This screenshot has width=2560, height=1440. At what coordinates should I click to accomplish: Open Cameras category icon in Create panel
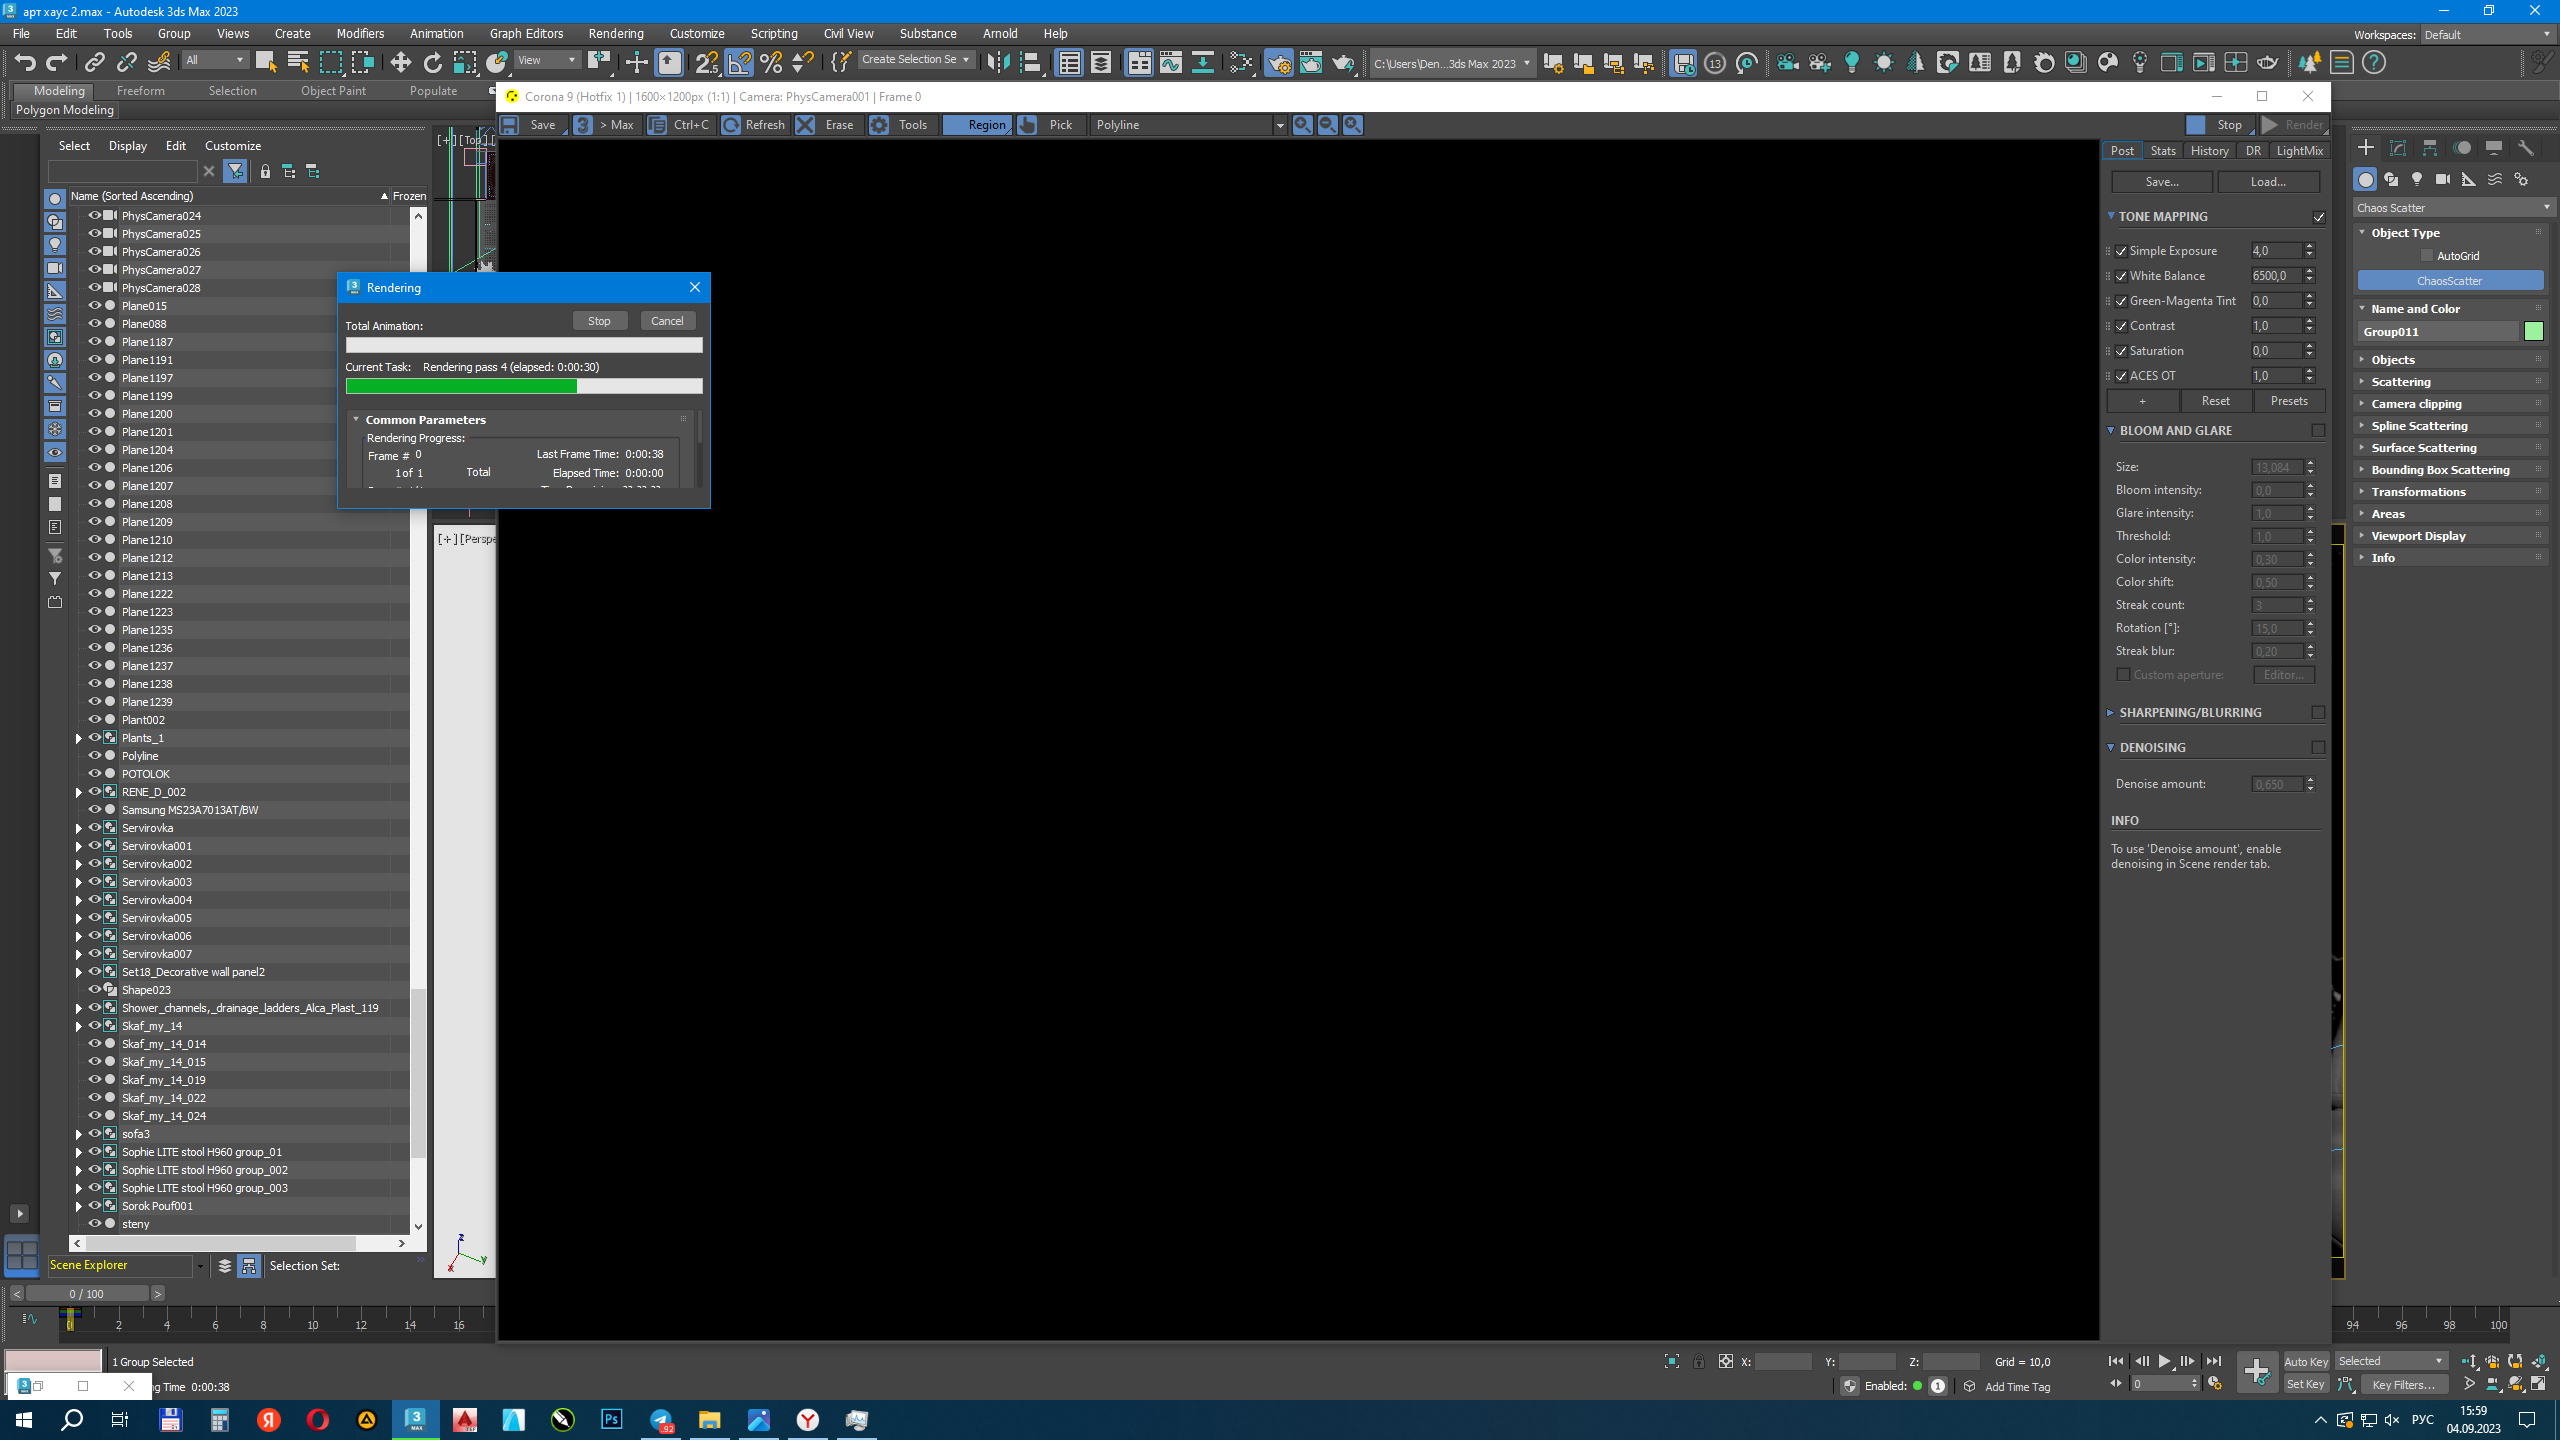pos(2443,180)
